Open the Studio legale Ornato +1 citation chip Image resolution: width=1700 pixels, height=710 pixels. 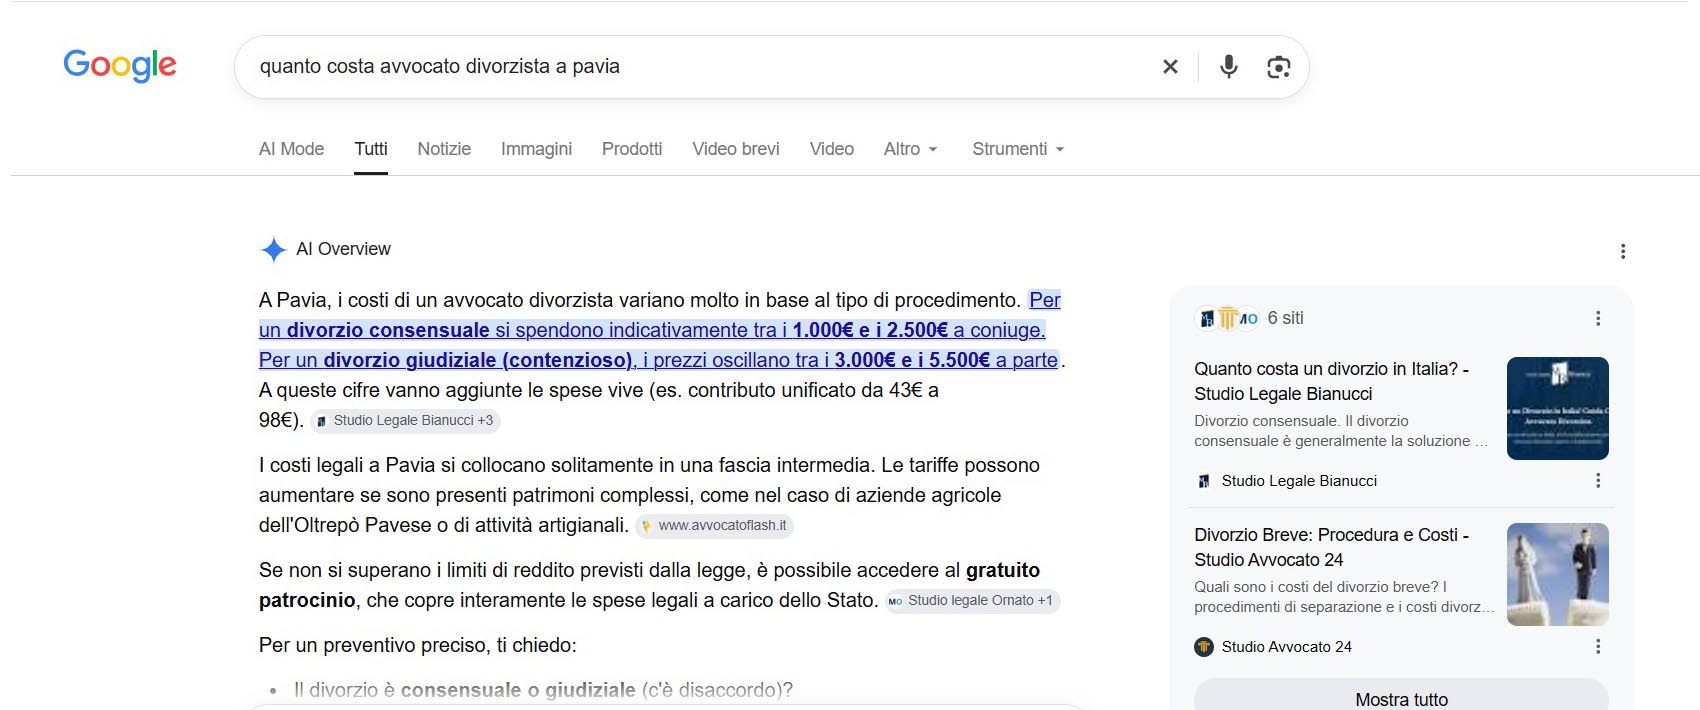(972, 601)
